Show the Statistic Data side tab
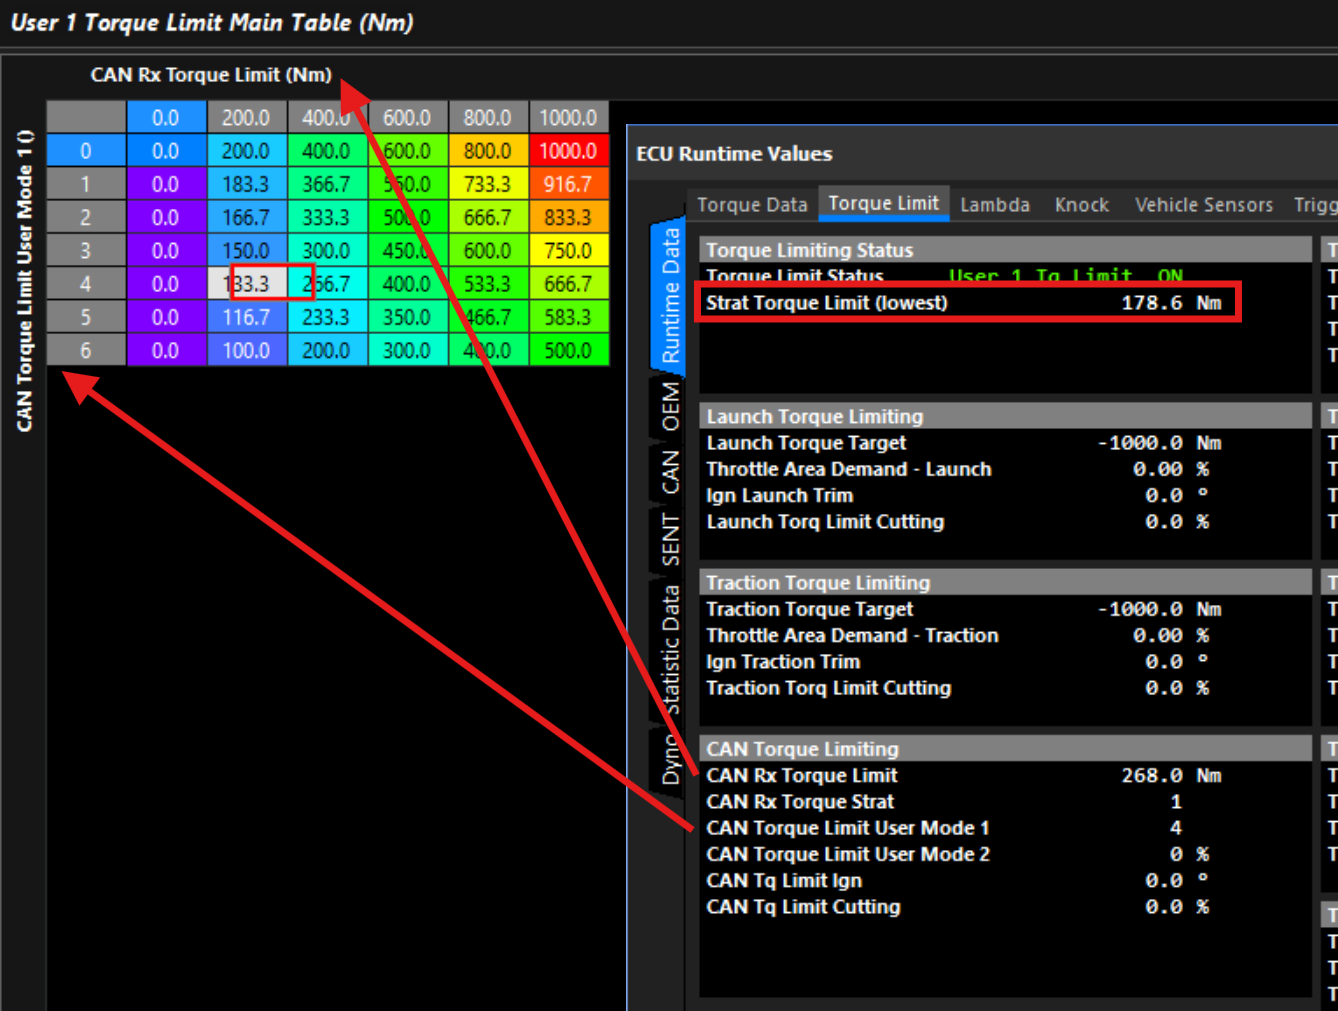1338x1011 pixels. pos(670,650)
